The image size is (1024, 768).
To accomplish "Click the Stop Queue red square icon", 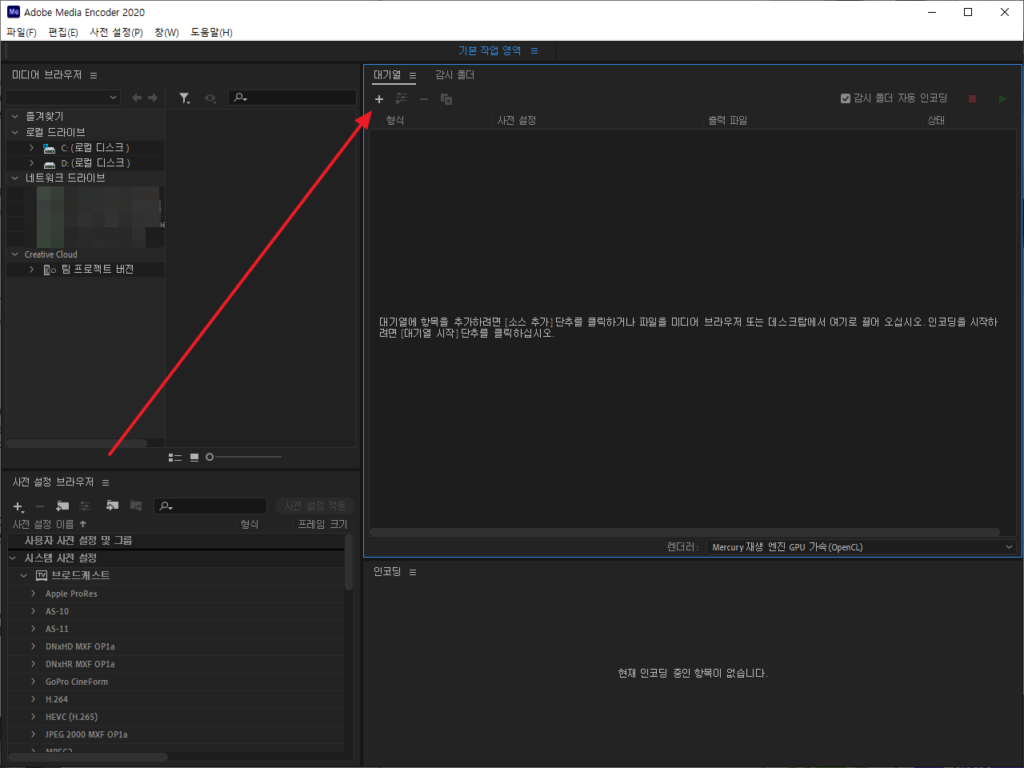I will (971, 99).
